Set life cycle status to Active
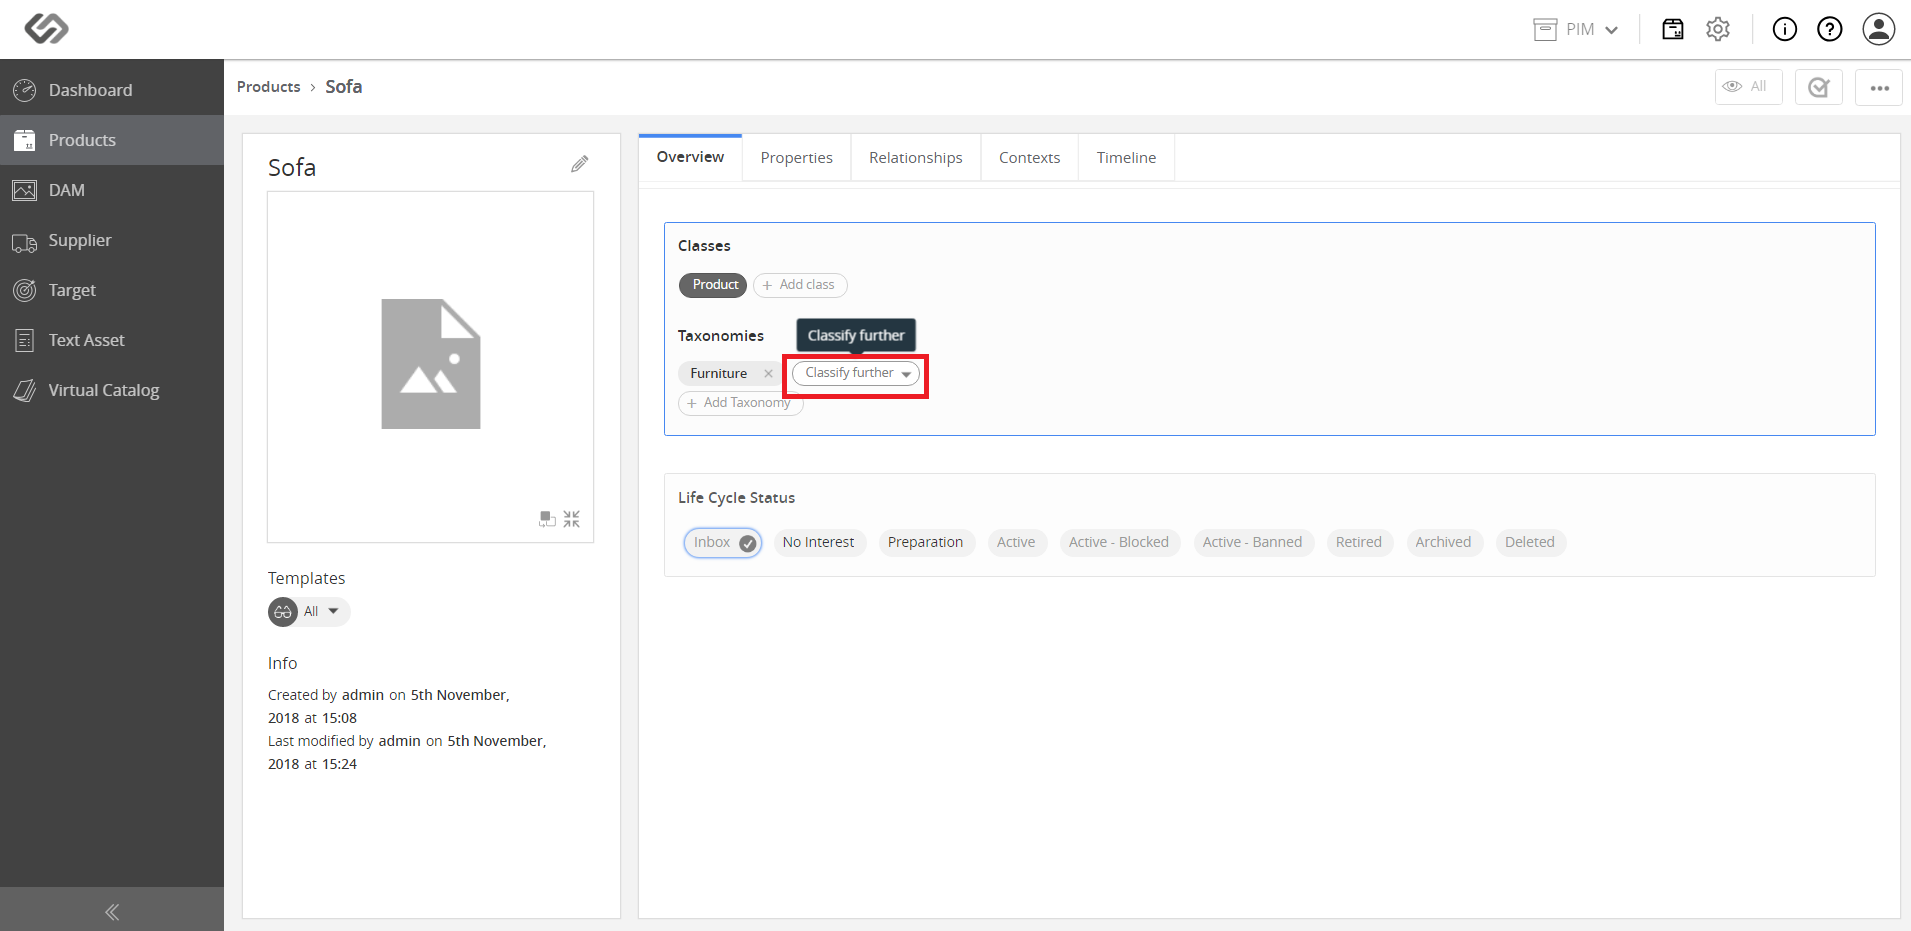1911x931 pixels. tap(1016, 542)
